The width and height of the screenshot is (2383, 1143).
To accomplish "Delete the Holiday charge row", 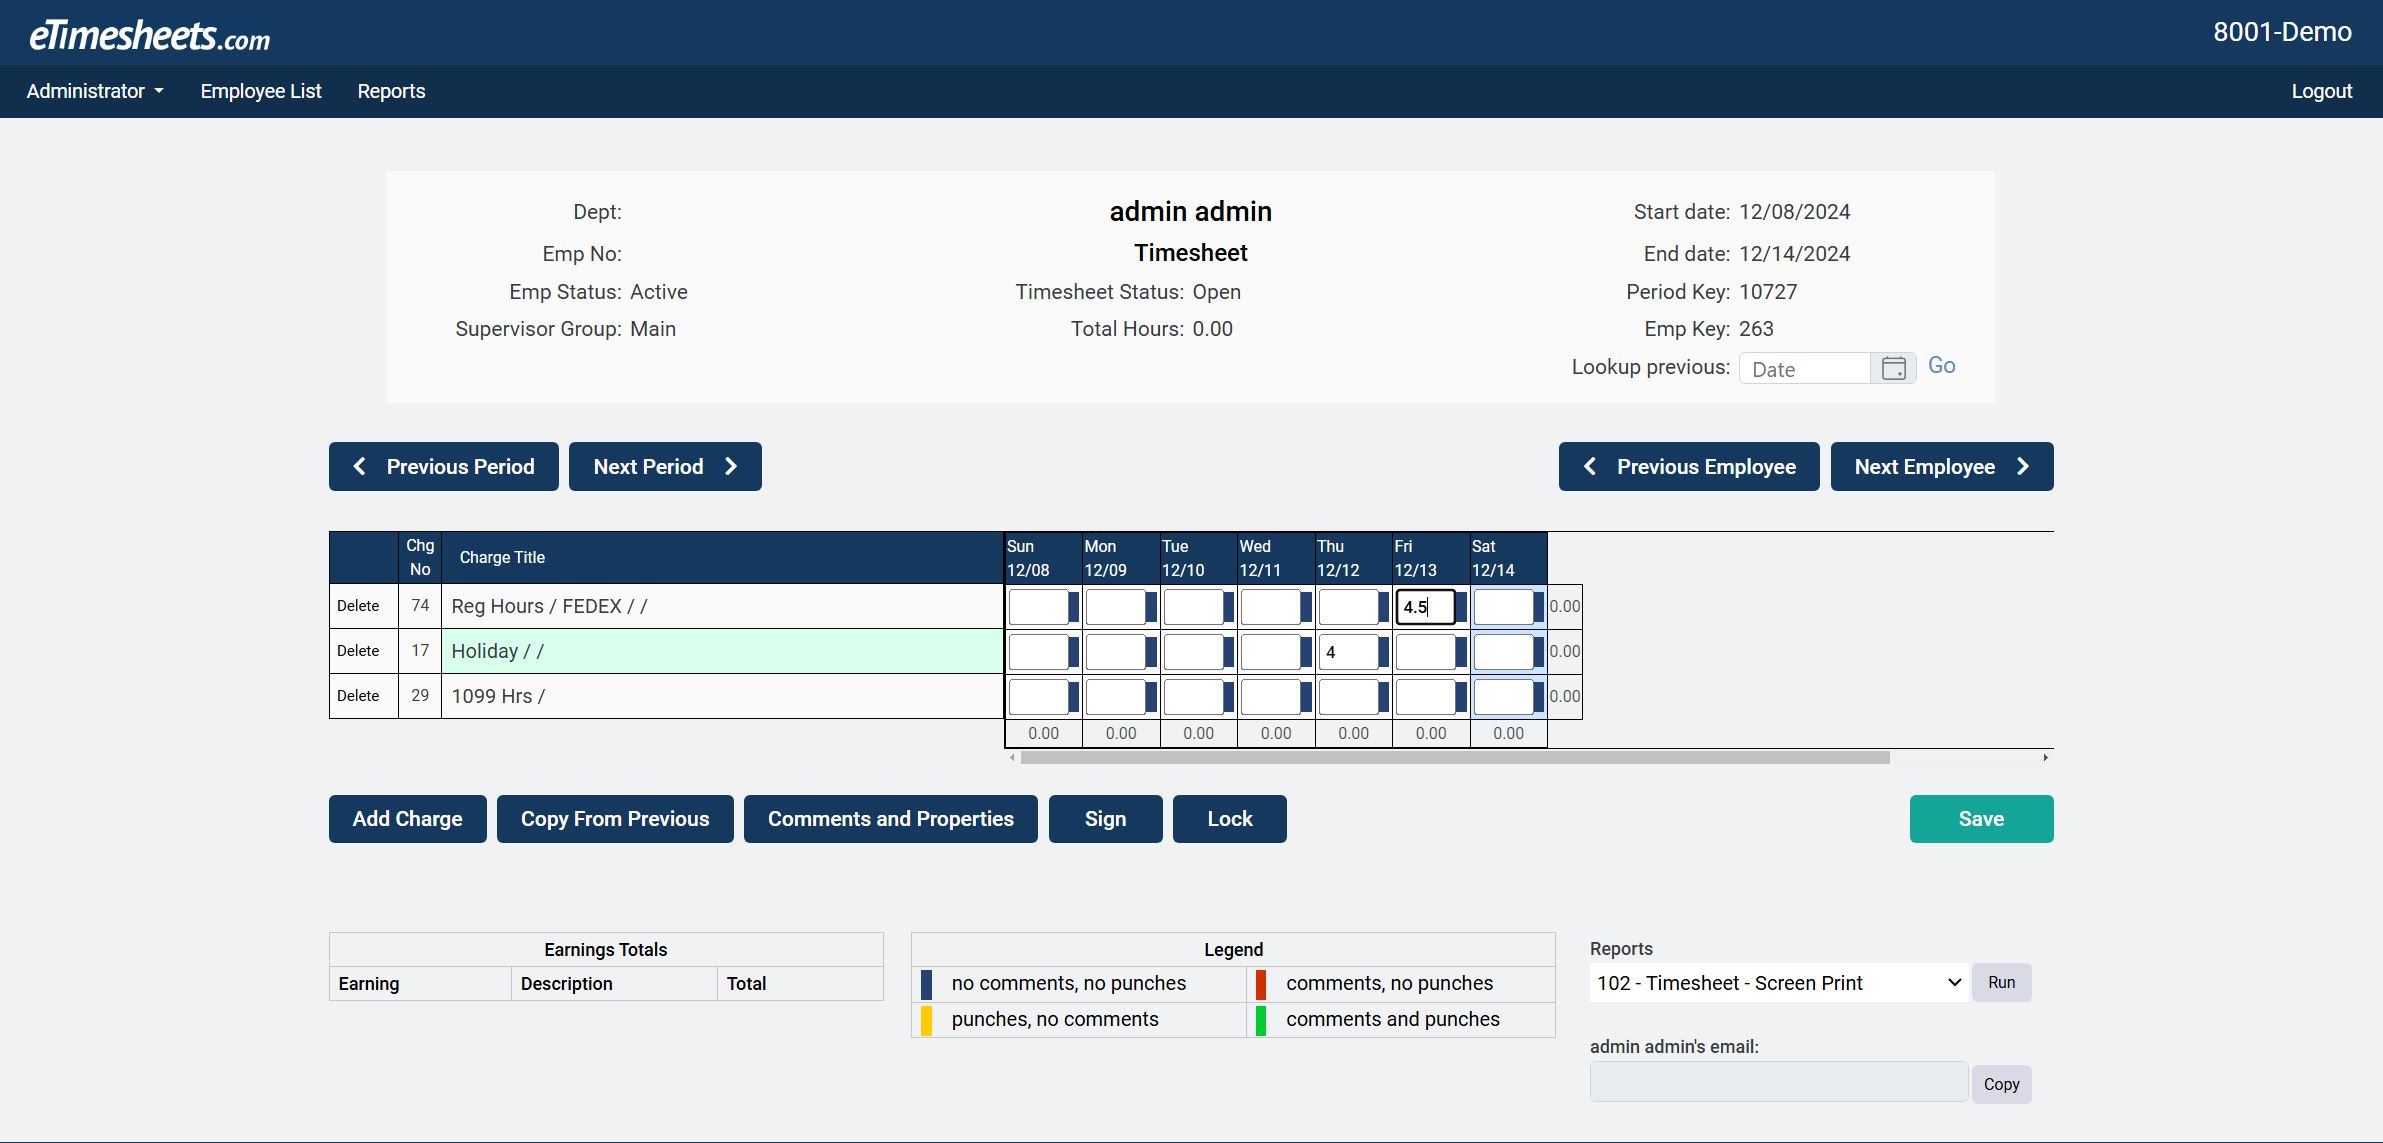I will pyautogui.click(x=360, y=651).
